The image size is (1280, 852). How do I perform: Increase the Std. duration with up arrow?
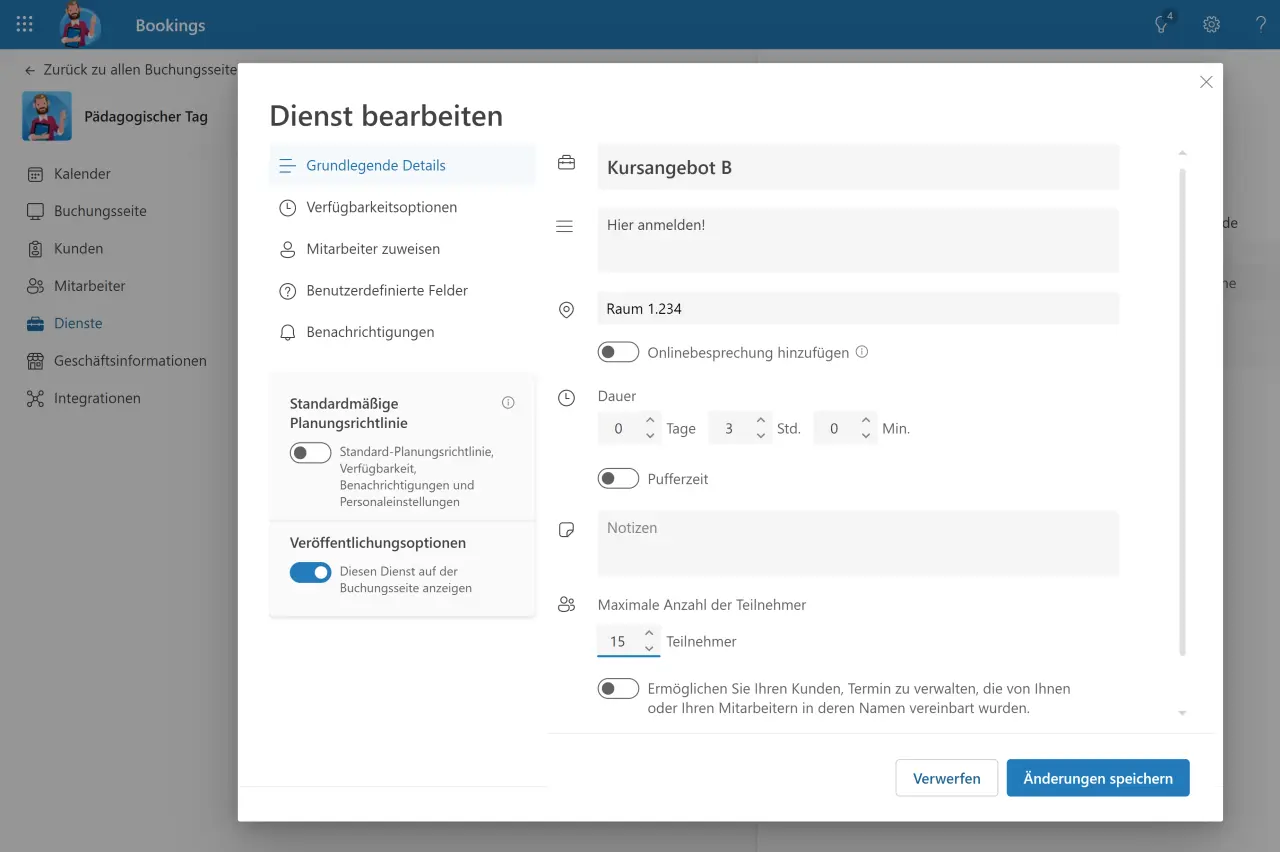point(760,421)
